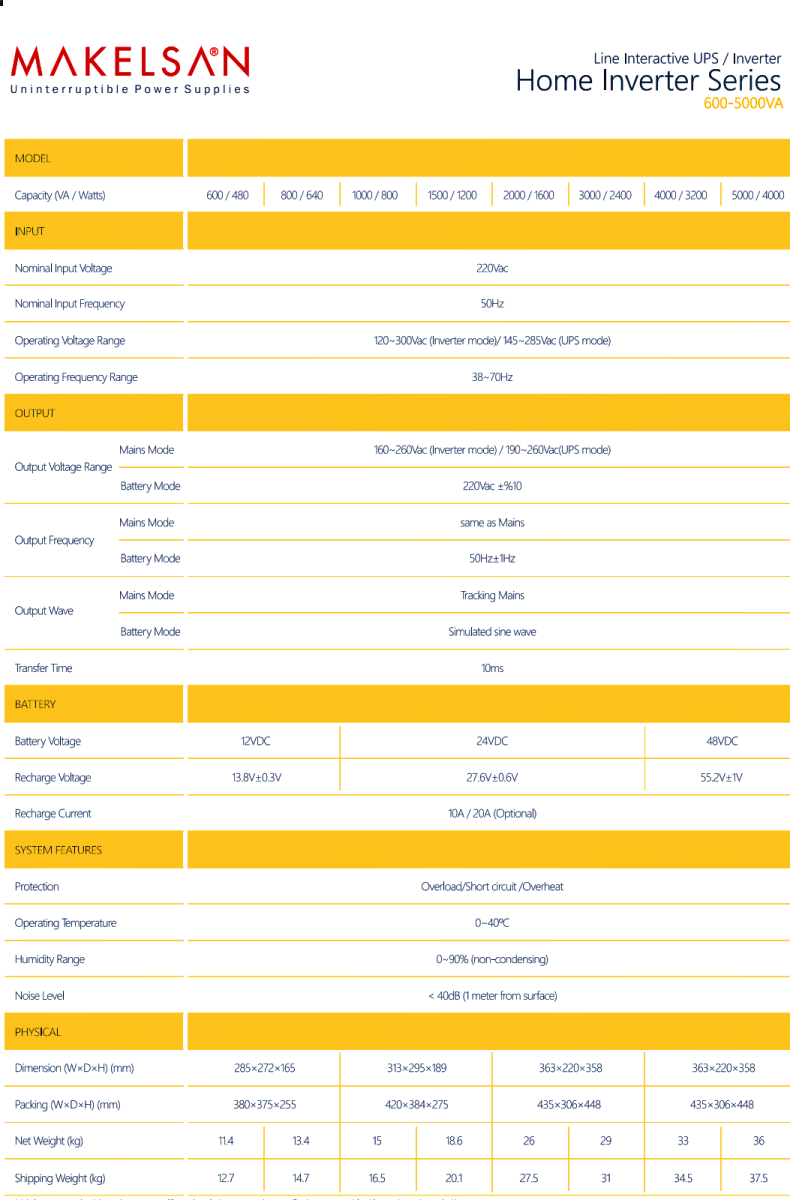This screenshot has width=790, height=1200.
Task: Select the '37.5' shipping weight cell
Action: tap(758, 1178)
